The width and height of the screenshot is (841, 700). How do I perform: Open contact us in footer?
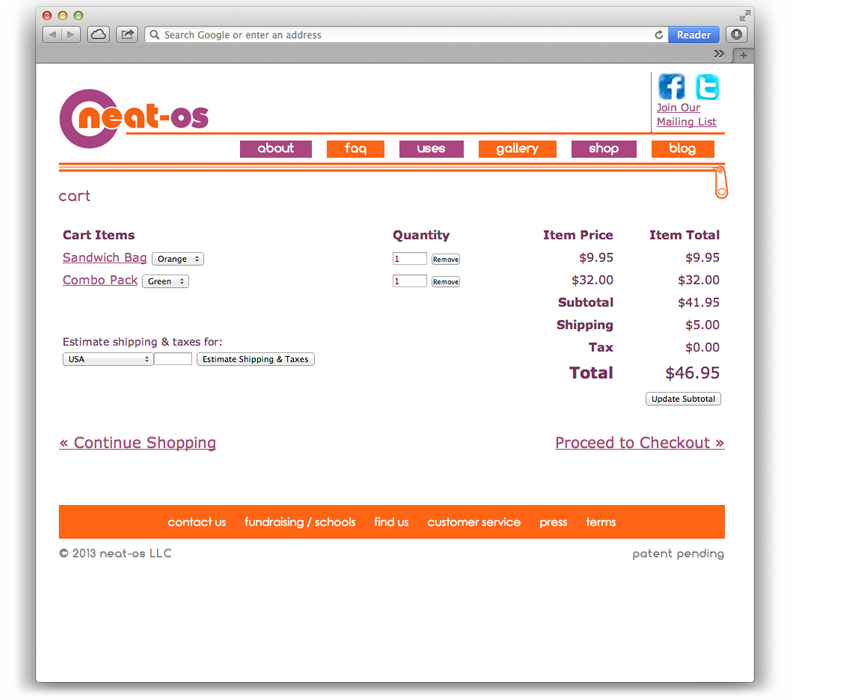[x=197, y=522]
